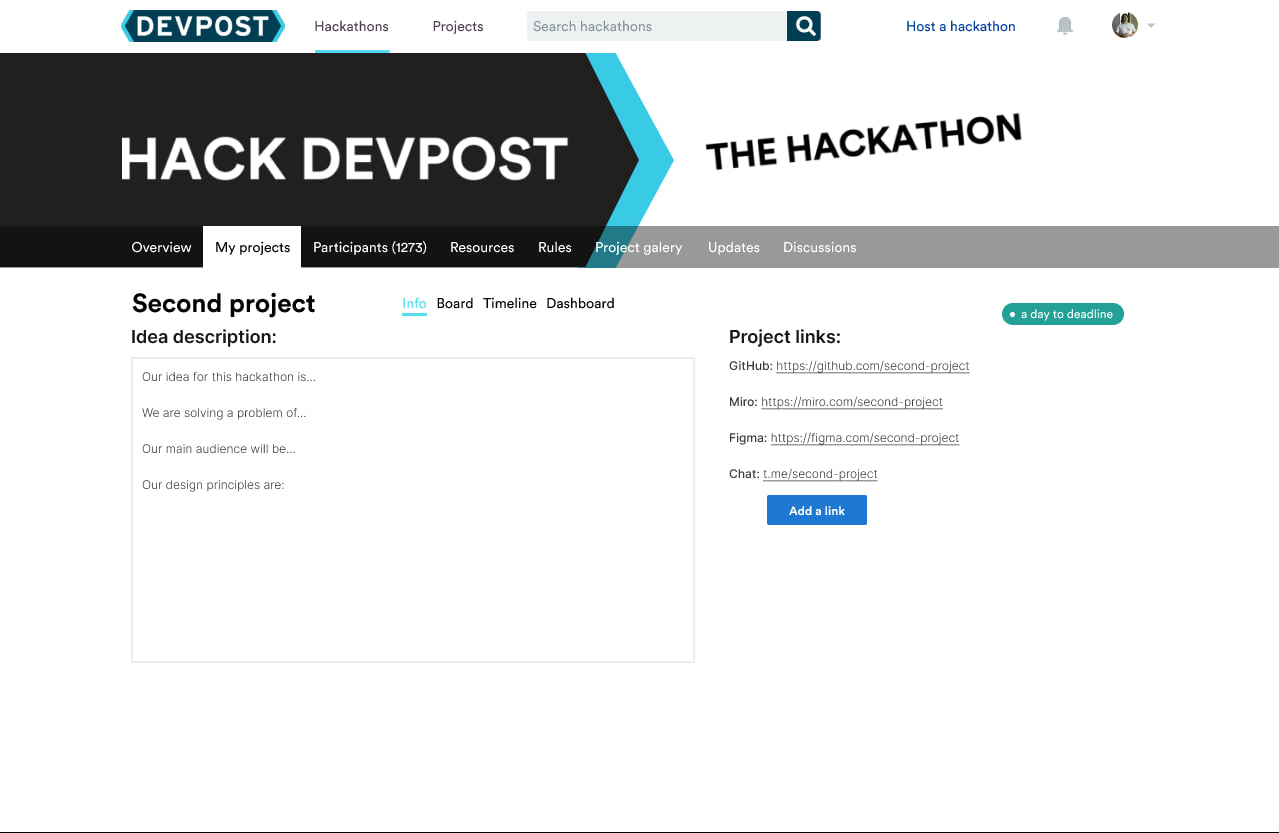The width and height of the screenshot is (1279, 833).
Task: Open the GitHub second-project link
Action: point(873,366)
